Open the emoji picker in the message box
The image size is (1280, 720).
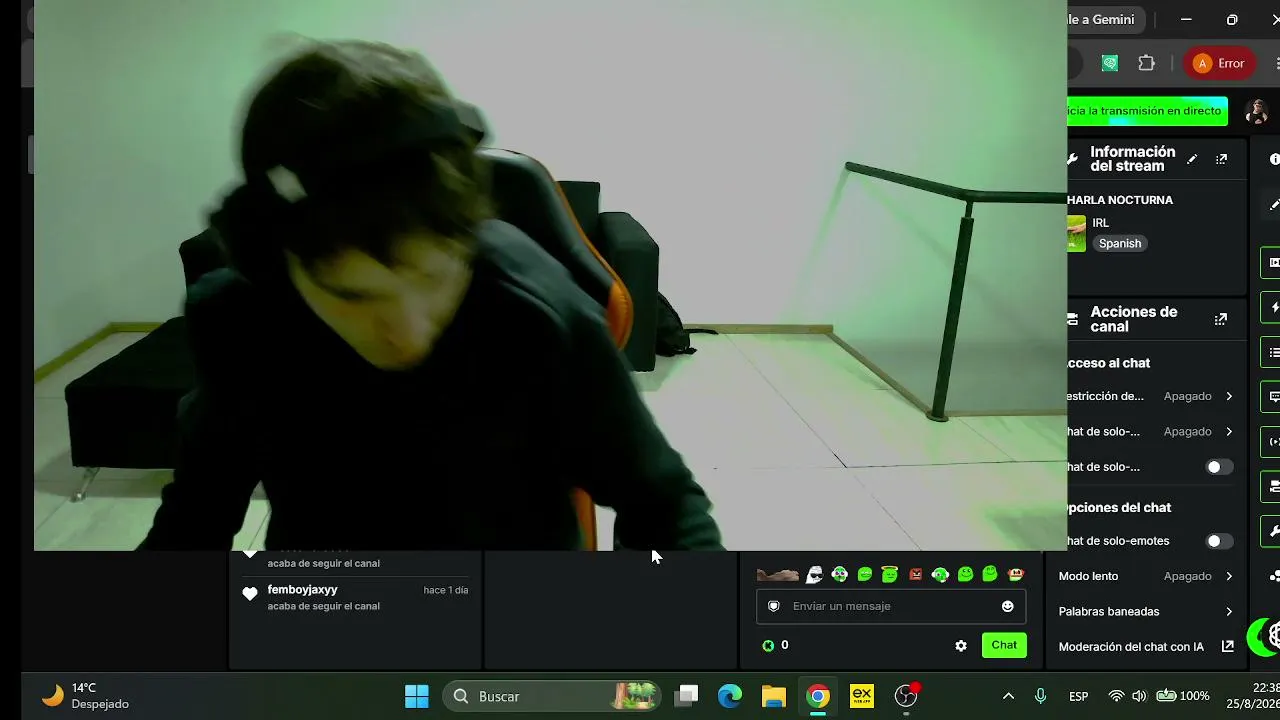(x=1007, y=606)
